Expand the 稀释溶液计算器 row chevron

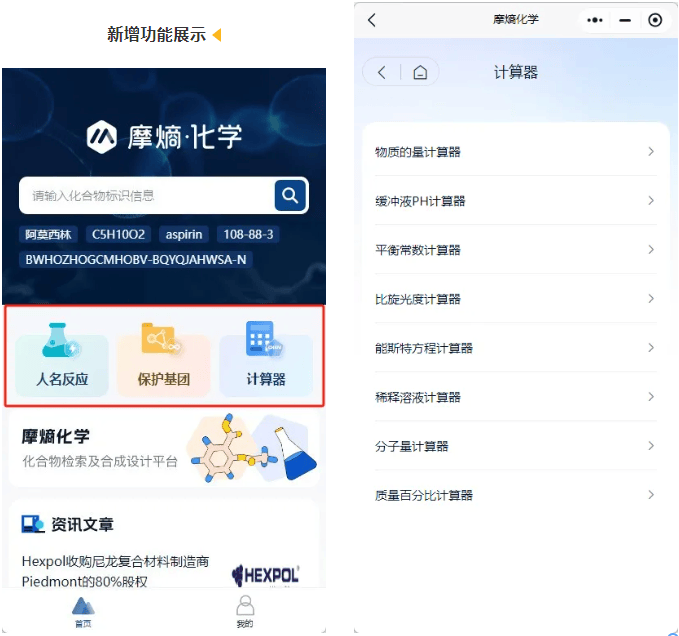651,397
